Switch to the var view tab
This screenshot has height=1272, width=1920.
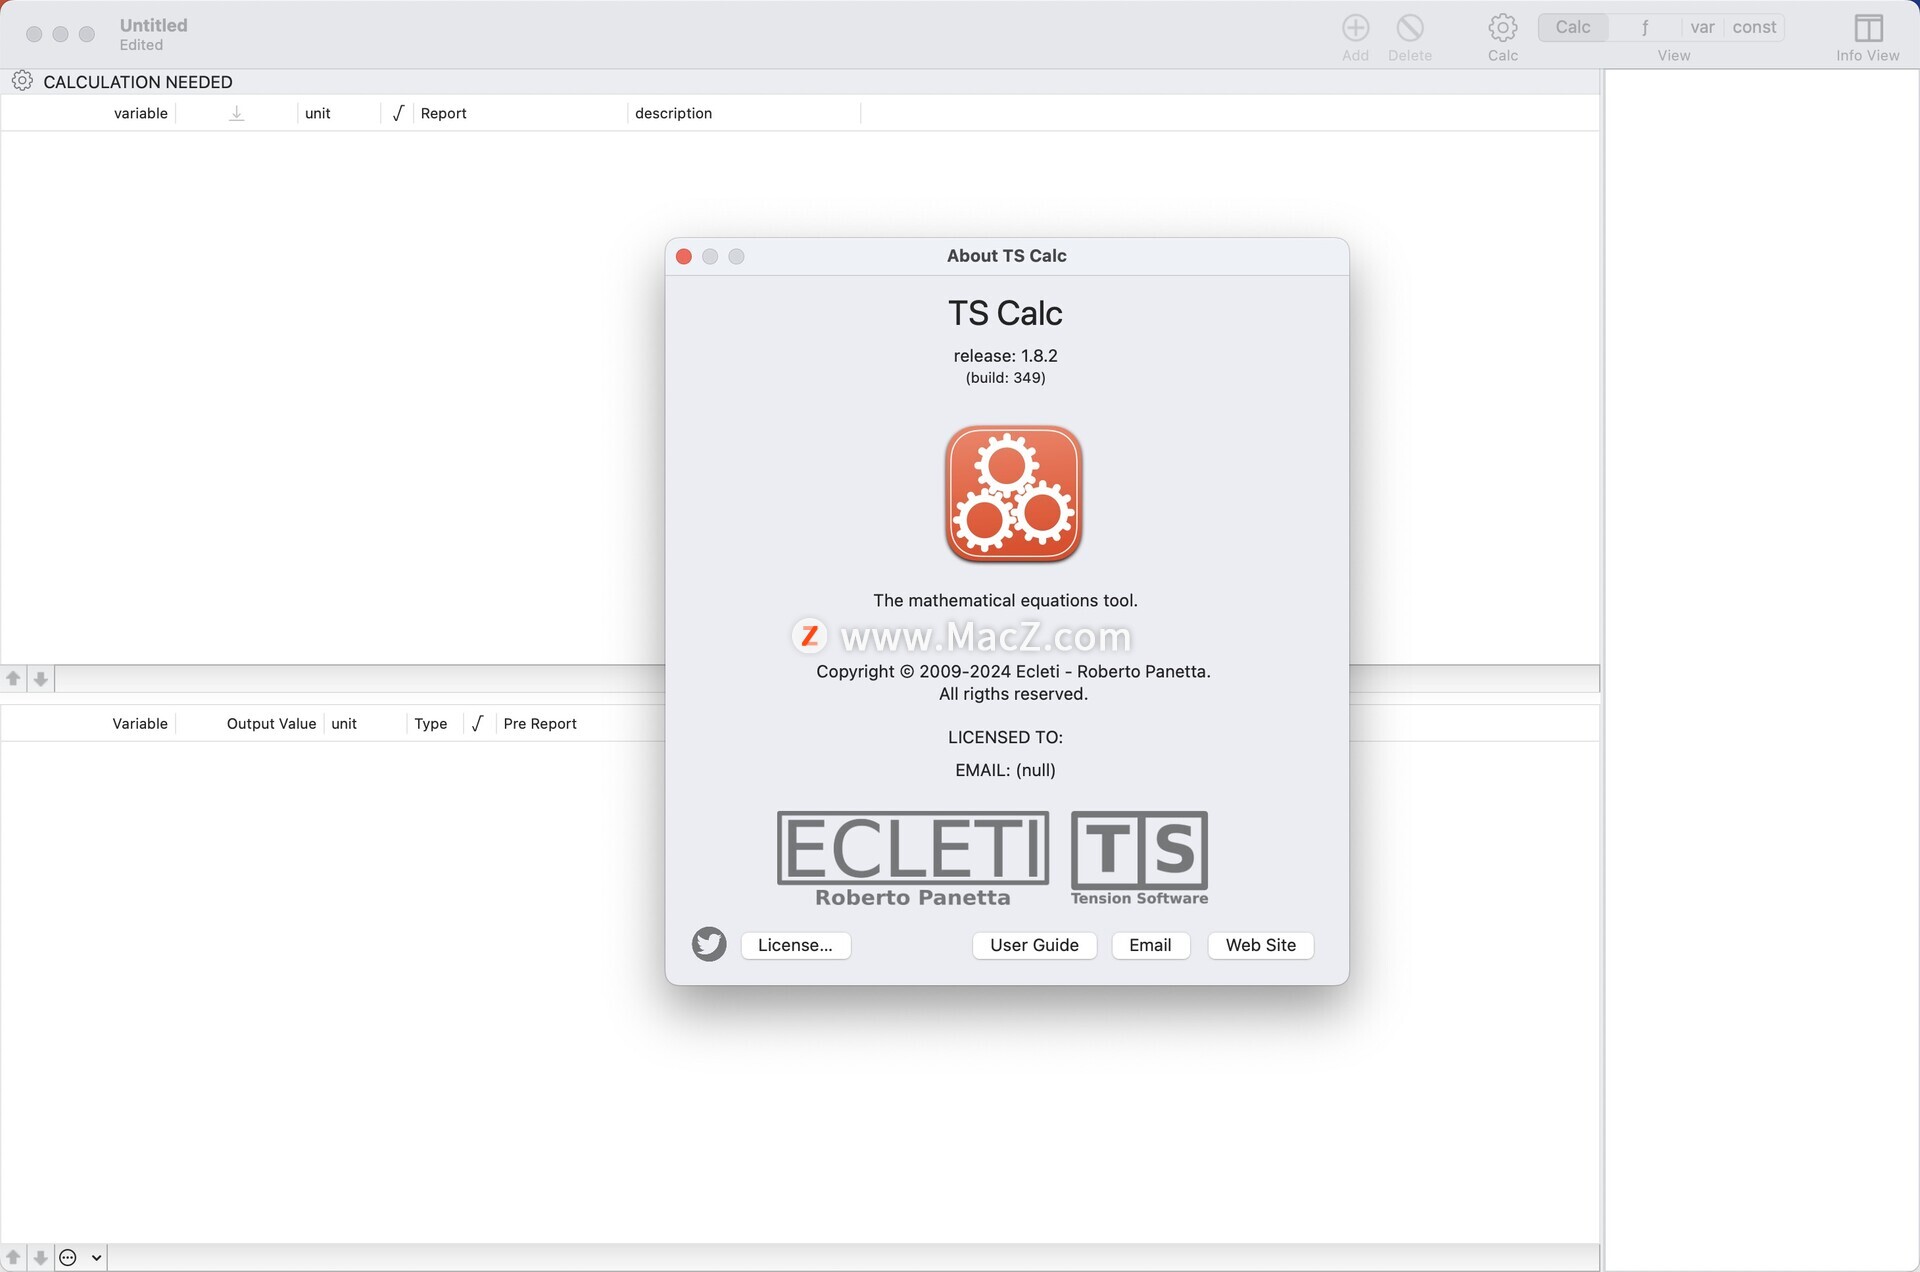click(1702, 27)
